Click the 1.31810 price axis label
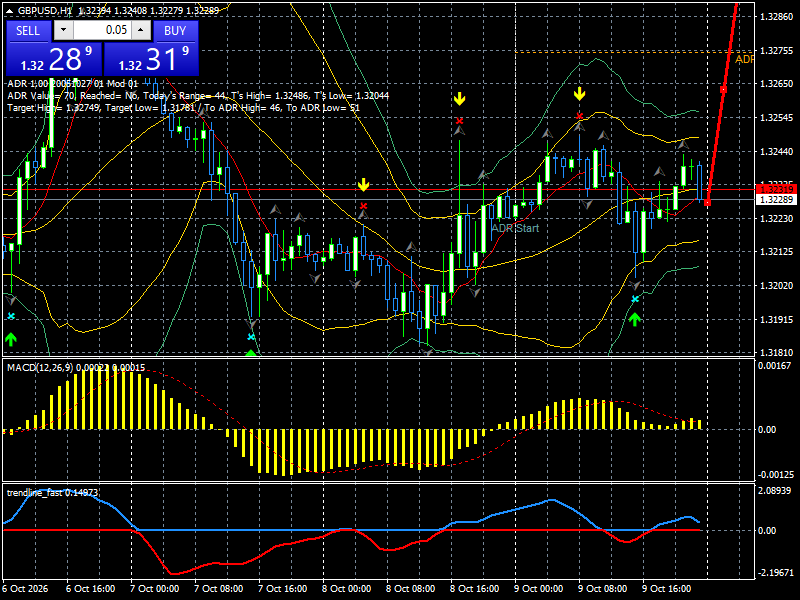 [x=777, y=353]
